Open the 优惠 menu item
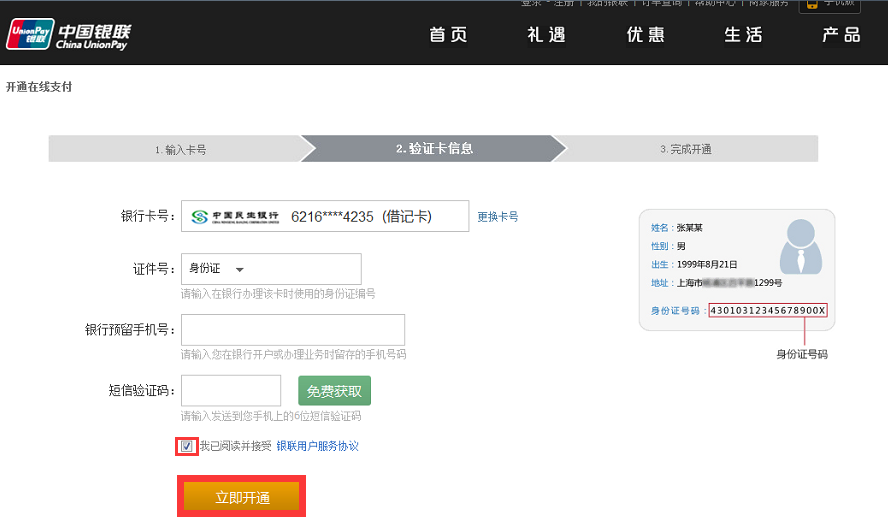The image size is (888, 521). [645, 35]
